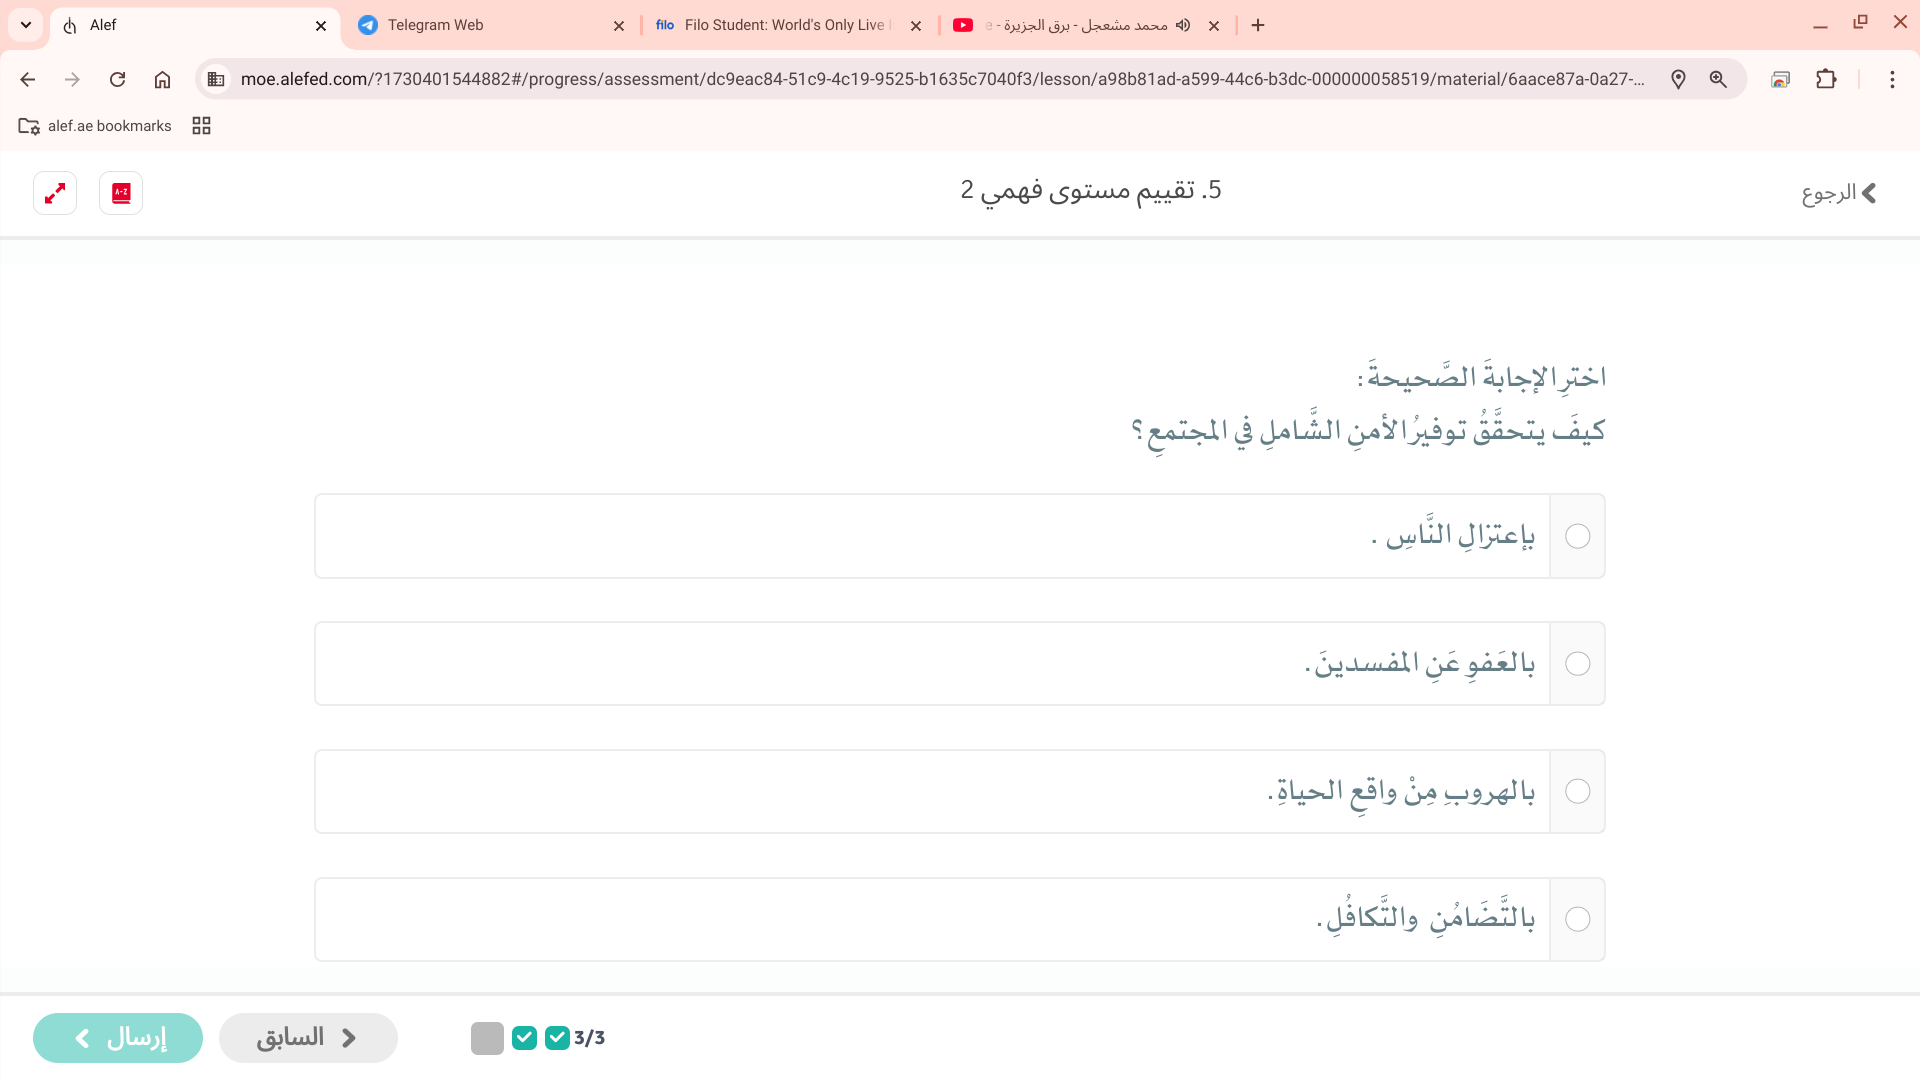The height and width of the screenshot is (1080, 1920).
Task: Mute the audio icon on YouTube tab
Action: click(x=1183, y=25)
